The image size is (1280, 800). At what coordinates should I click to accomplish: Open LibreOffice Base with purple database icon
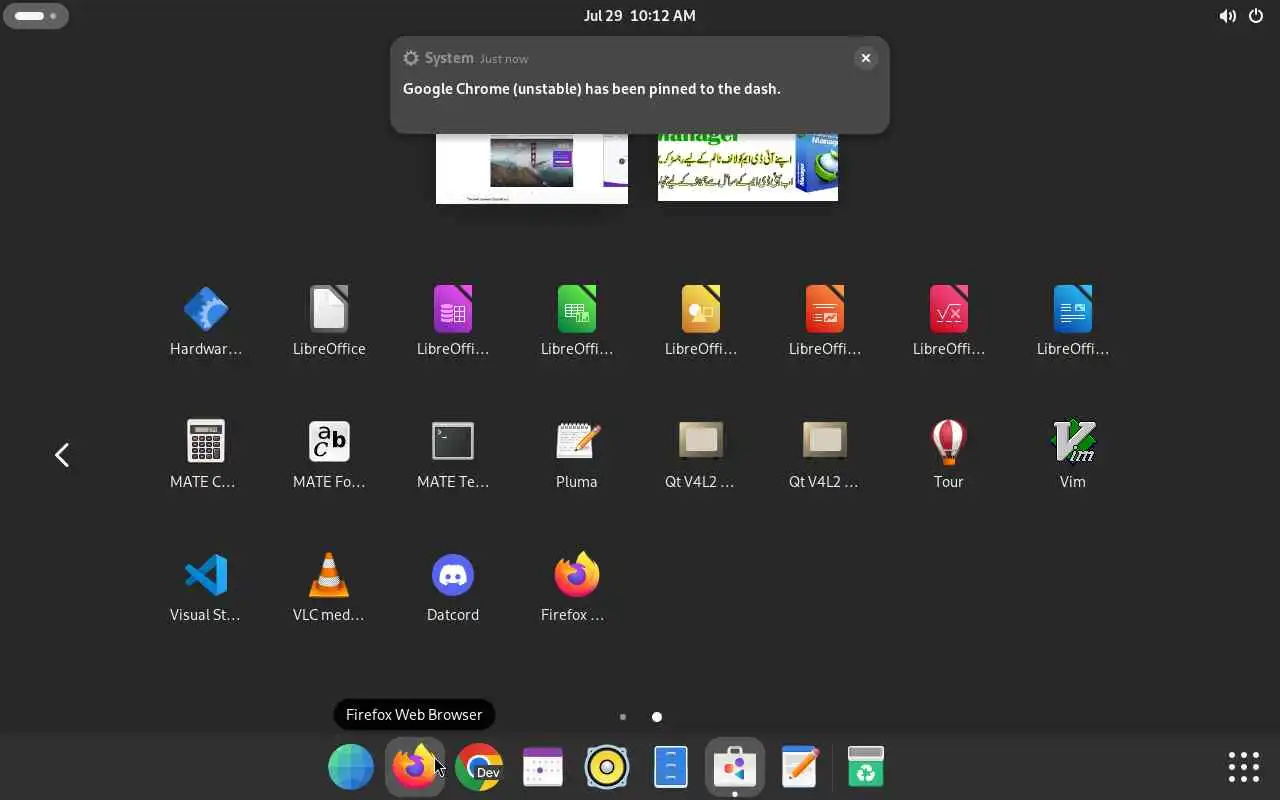pos(453,321)
